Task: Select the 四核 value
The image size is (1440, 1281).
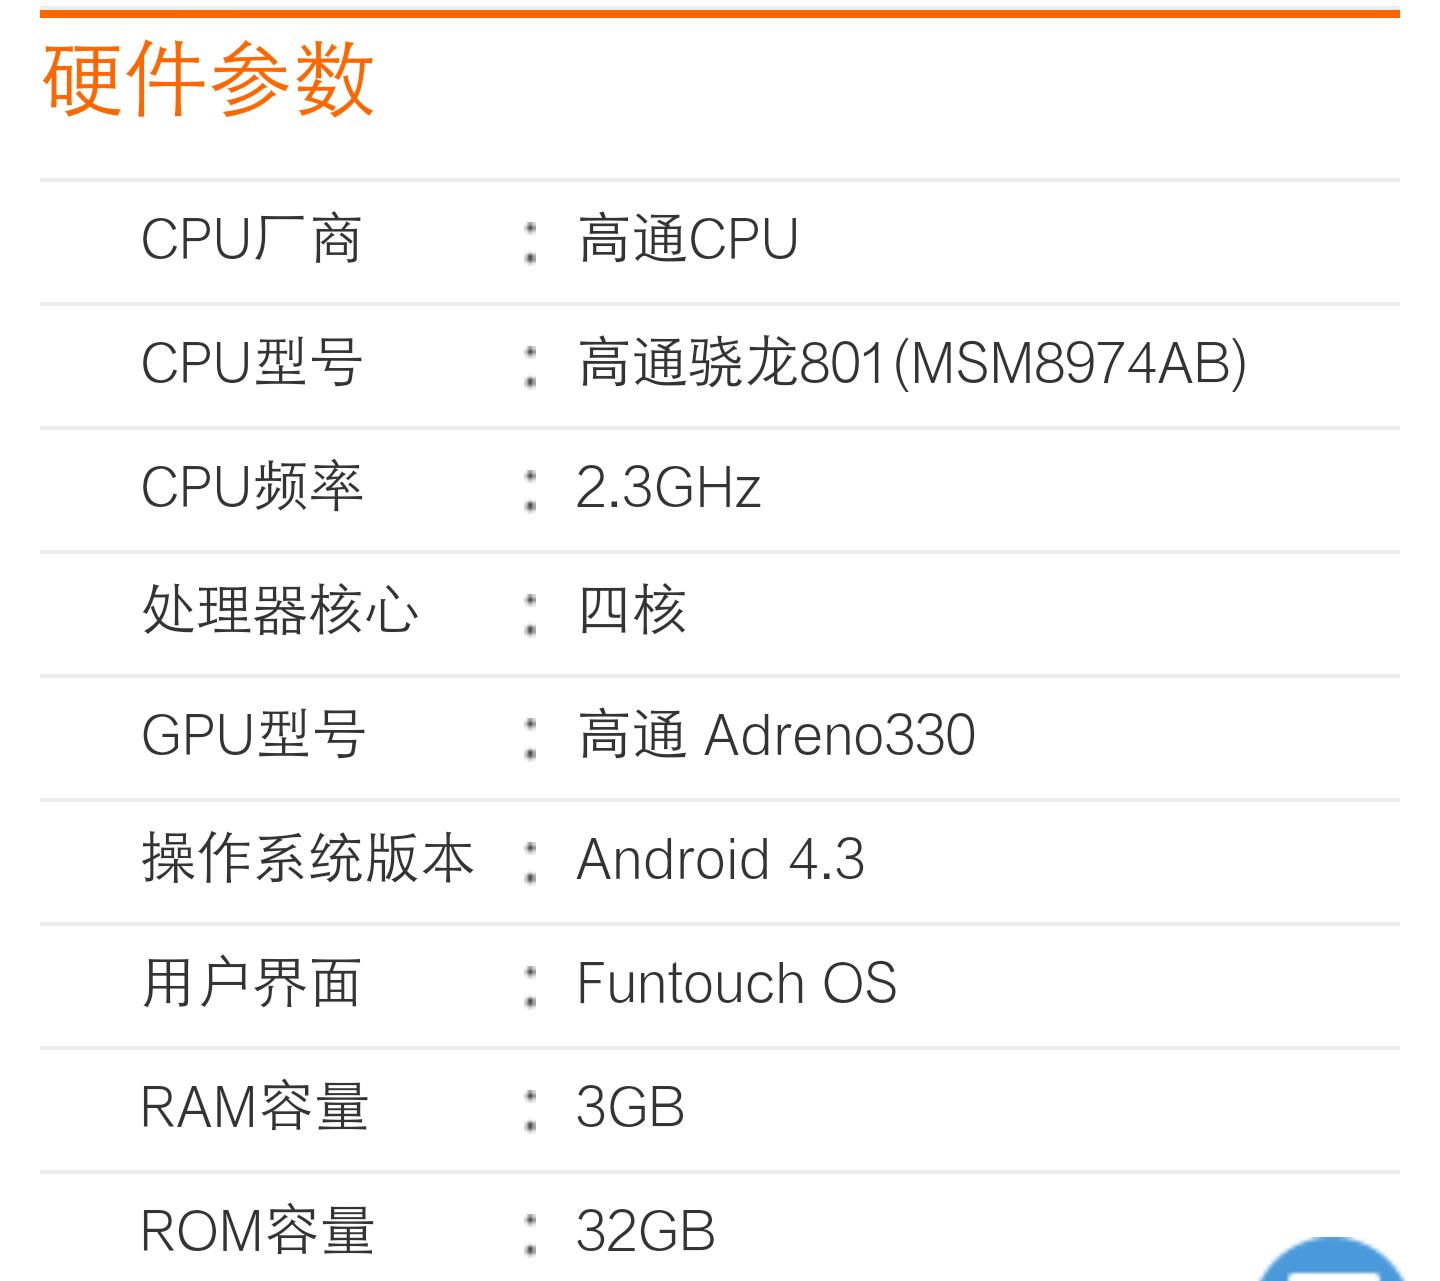Action: click(x=632, y=611)
